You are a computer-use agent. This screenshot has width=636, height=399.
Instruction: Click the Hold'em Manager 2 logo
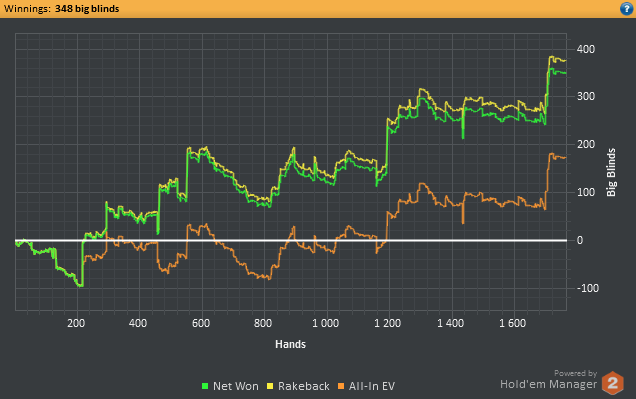612,383
